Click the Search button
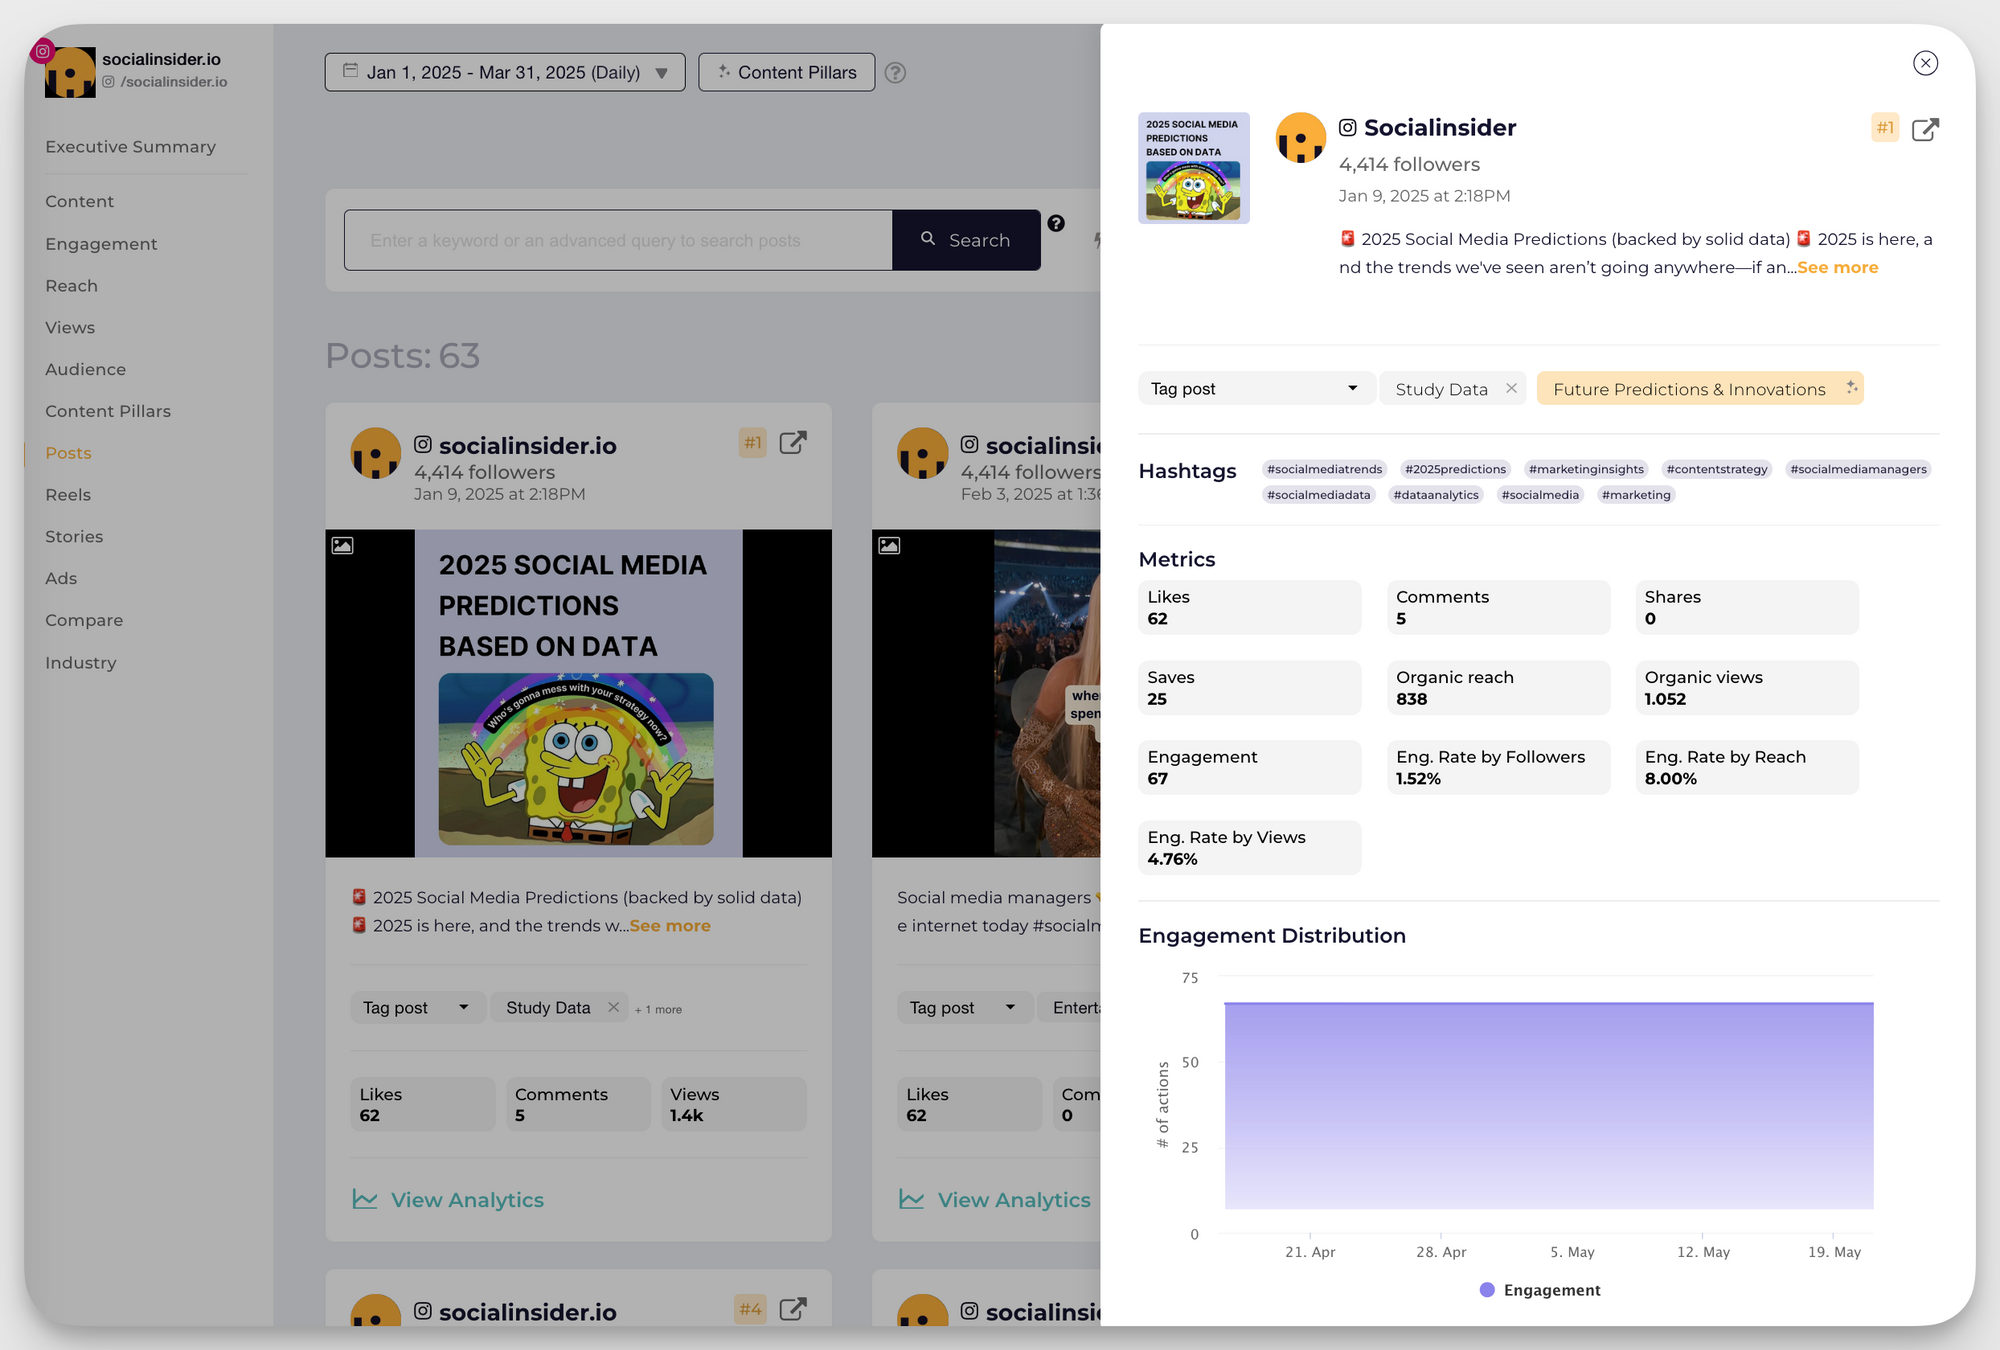 click(966, 240)
